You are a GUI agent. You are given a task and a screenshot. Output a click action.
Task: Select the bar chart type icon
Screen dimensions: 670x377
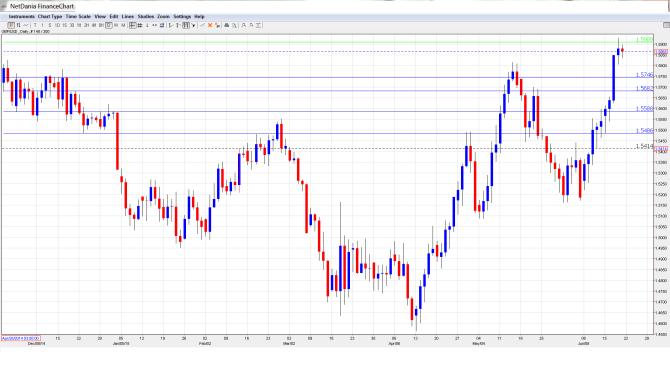tap(18, 26)
